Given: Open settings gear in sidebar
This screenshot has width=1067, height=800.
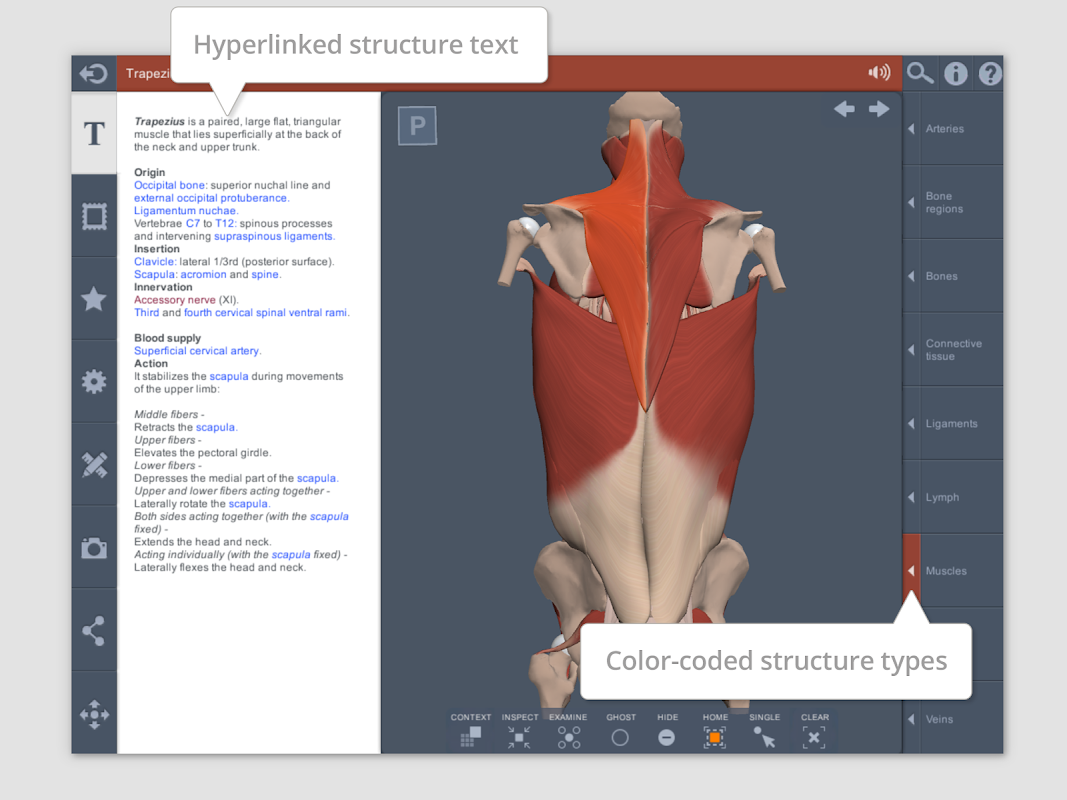Looking at the screenshot, I should pos(94,382).
